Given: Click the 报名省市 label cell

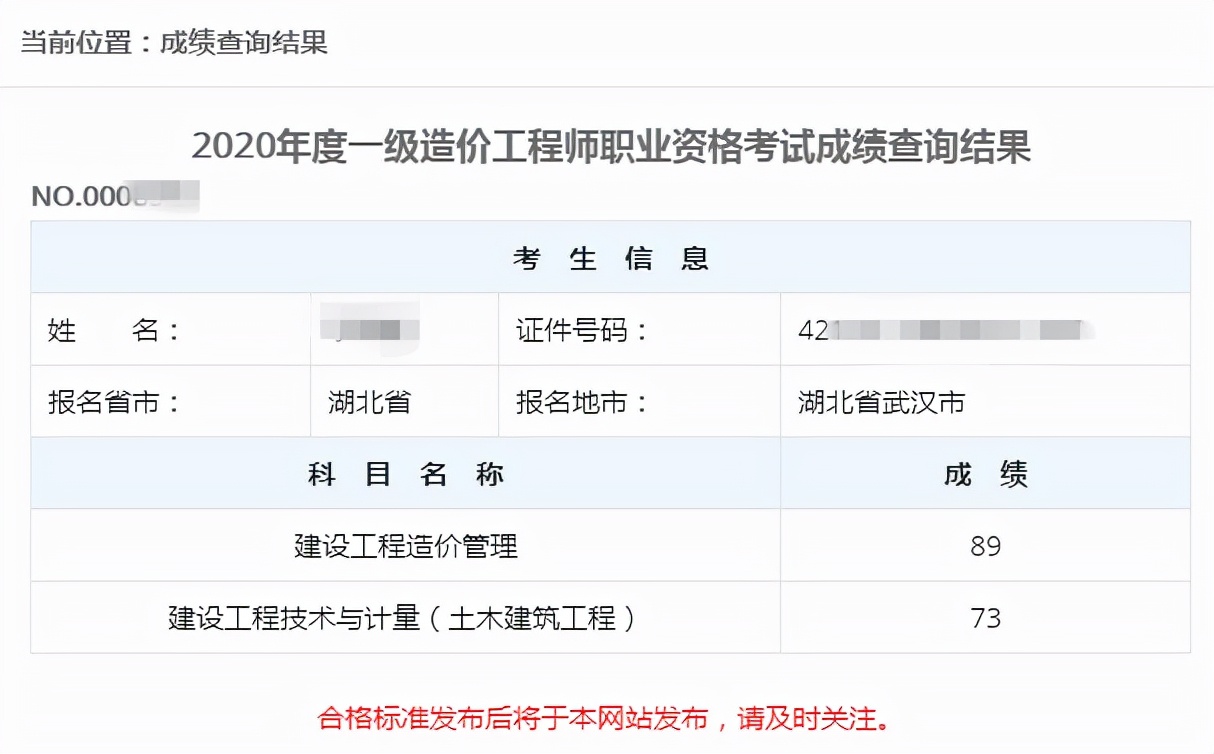Looking at the screenshot, I should 114,402.
